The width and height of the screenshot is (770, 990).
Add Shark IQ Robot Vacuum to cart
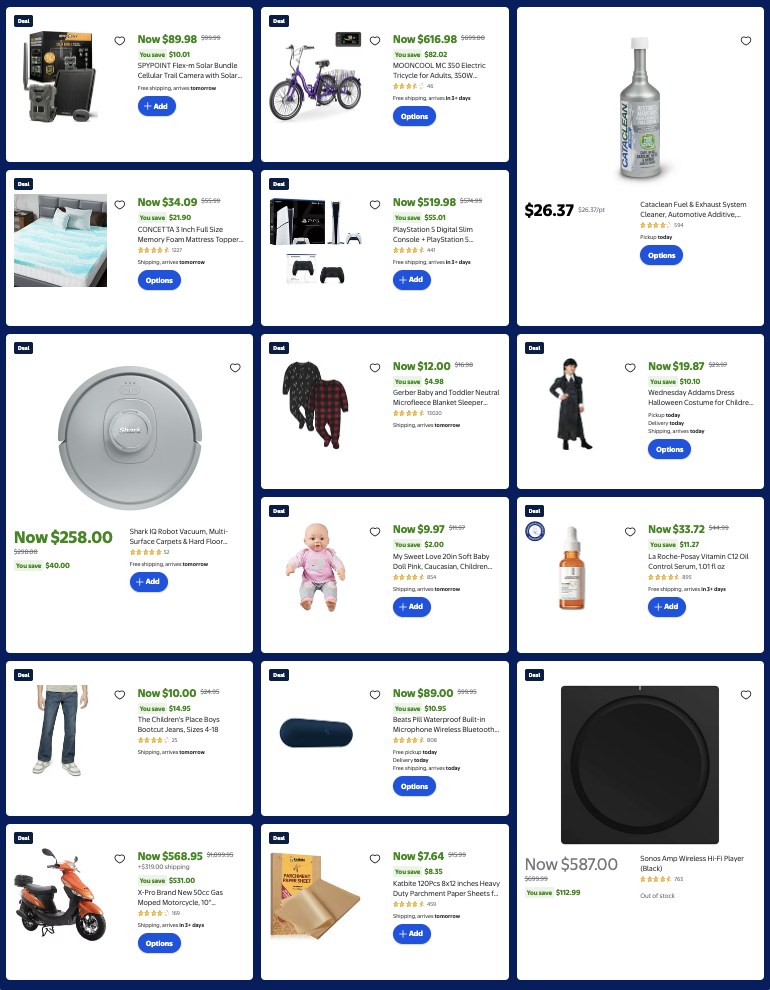149,581
